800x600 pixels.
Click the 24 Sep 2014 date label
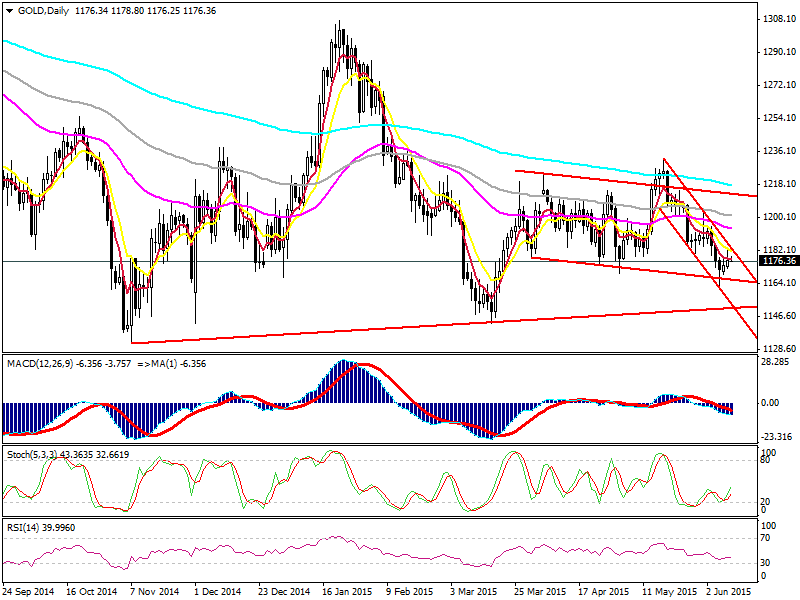(x=29, y=592)
